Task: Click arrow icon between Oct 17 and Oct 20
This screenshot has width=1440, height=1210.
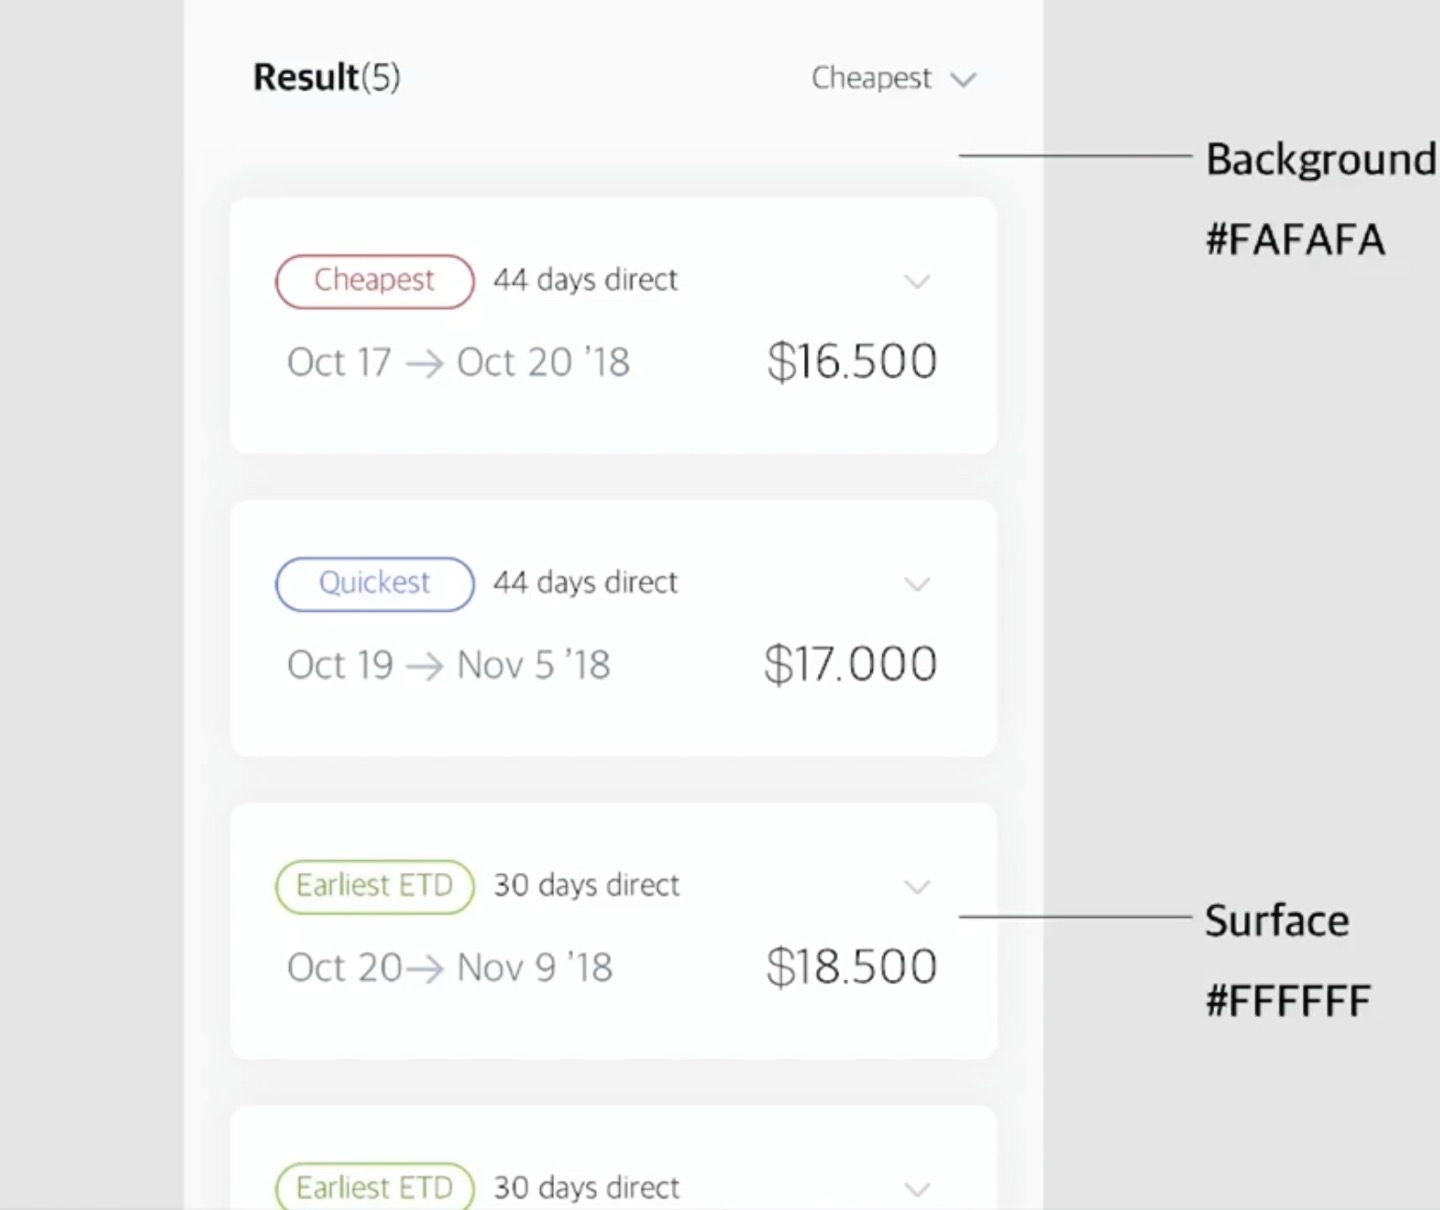Action: pyautogui.click(x=424, y=364)
